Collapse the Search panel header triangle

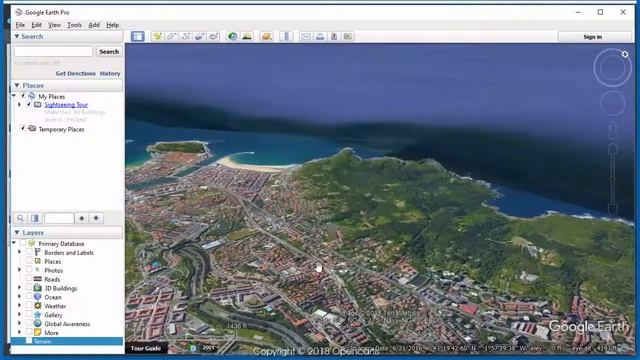click(17, 36)
